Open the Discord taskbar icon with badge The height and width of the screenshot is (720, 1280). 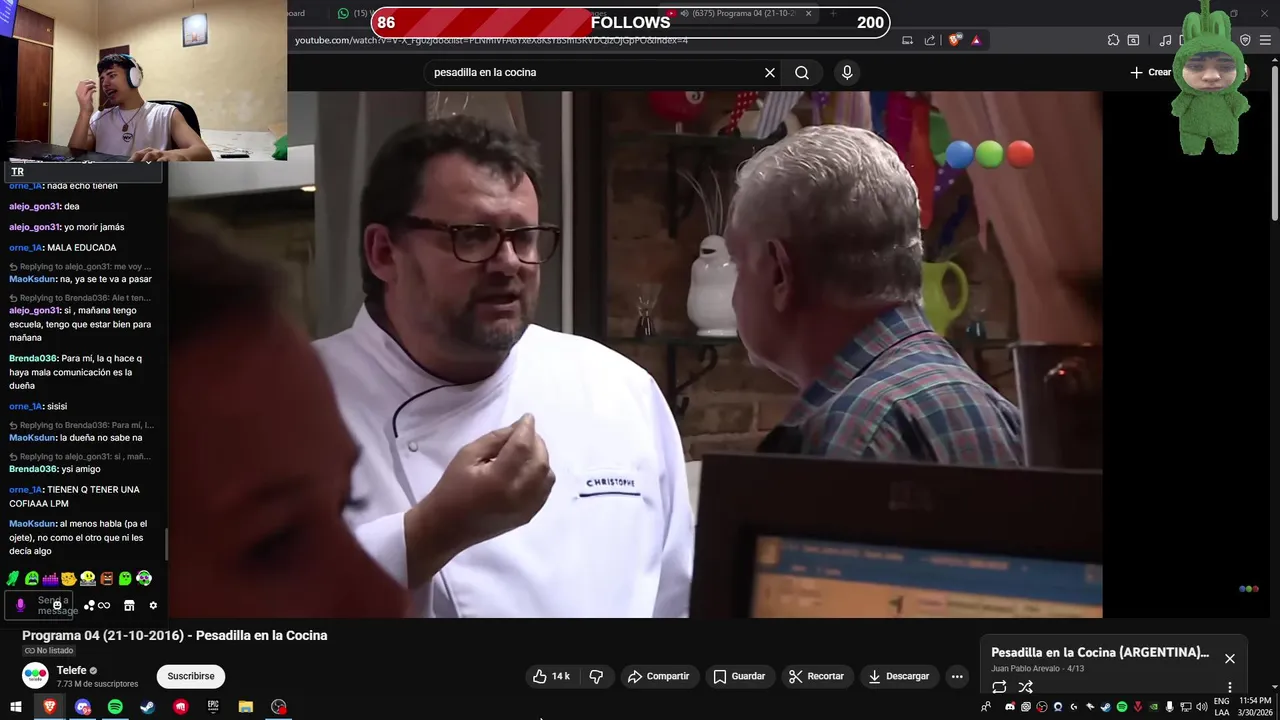pos(82,707)
